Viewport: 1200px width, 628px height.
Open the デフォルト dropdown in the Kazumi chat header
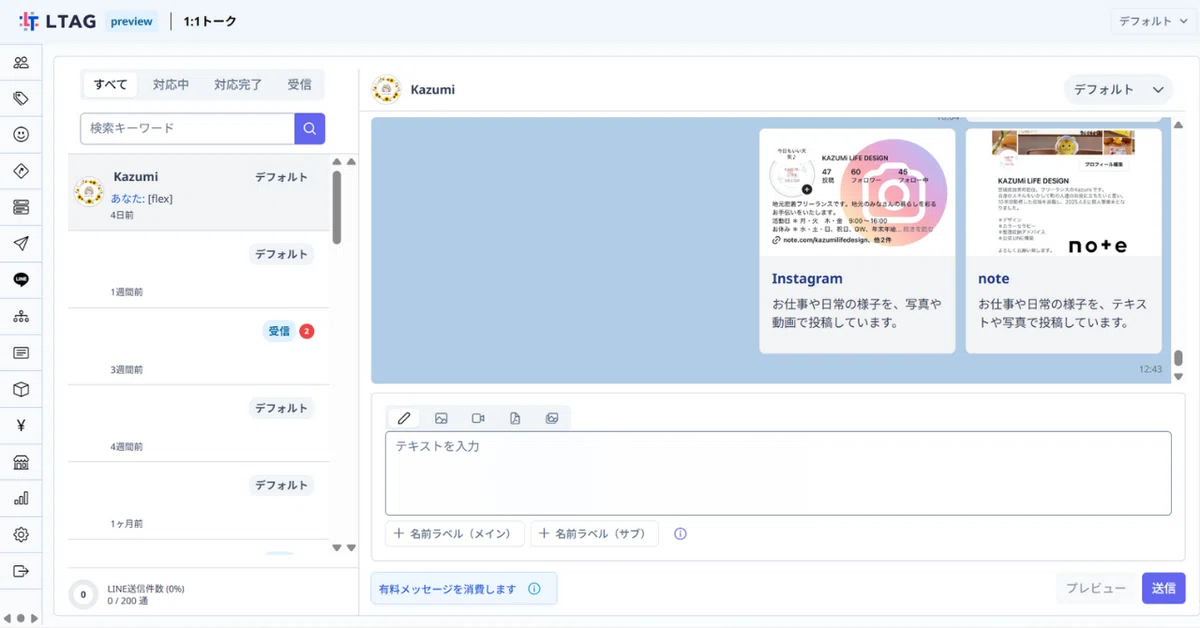(x=1118, y=89)
